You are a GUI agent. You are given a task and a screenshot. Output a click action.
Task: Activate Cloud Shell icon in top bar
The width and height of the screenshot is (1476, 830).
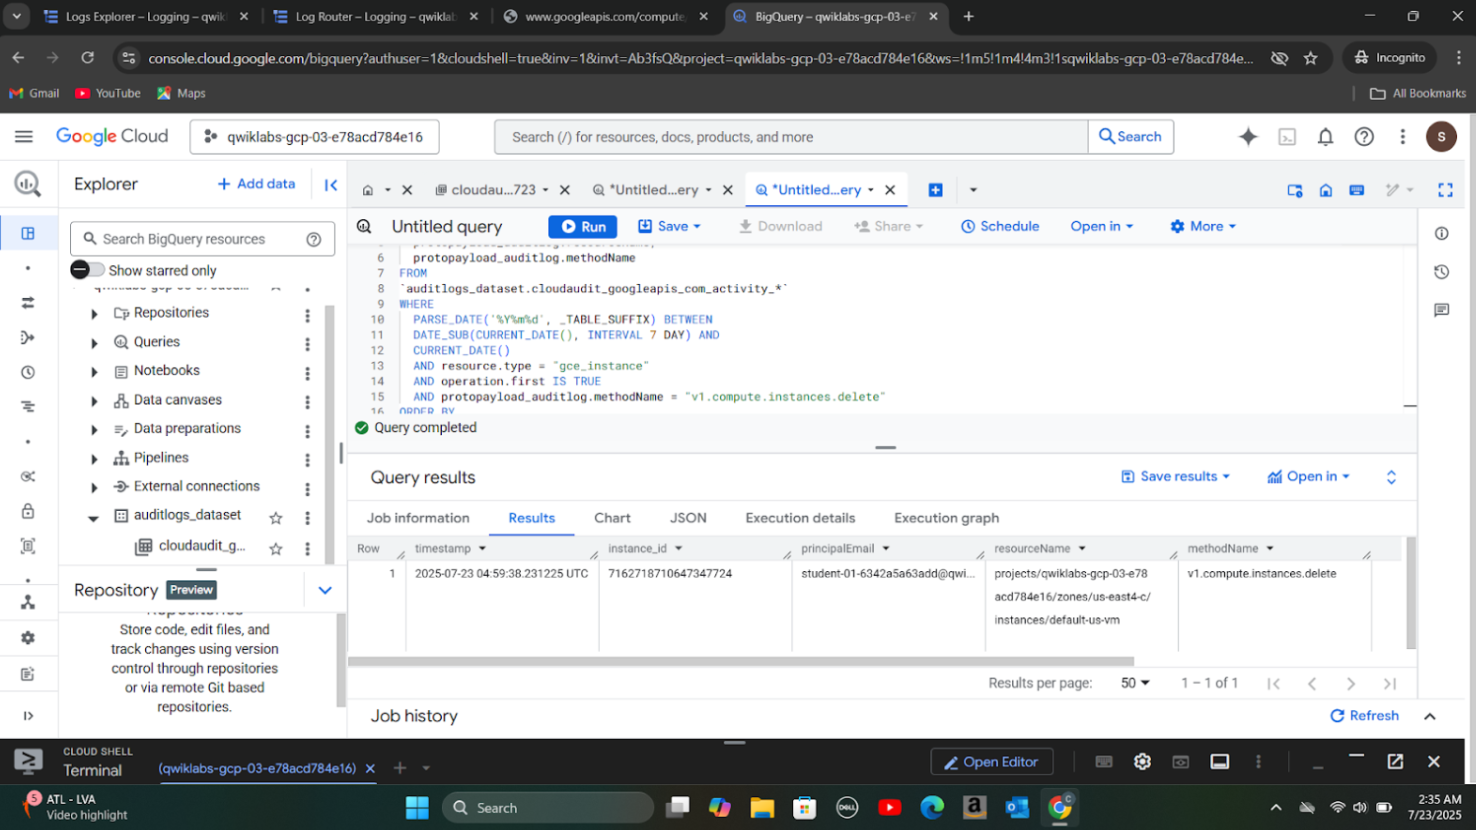pyautogui.click(x=1287, y=137)
